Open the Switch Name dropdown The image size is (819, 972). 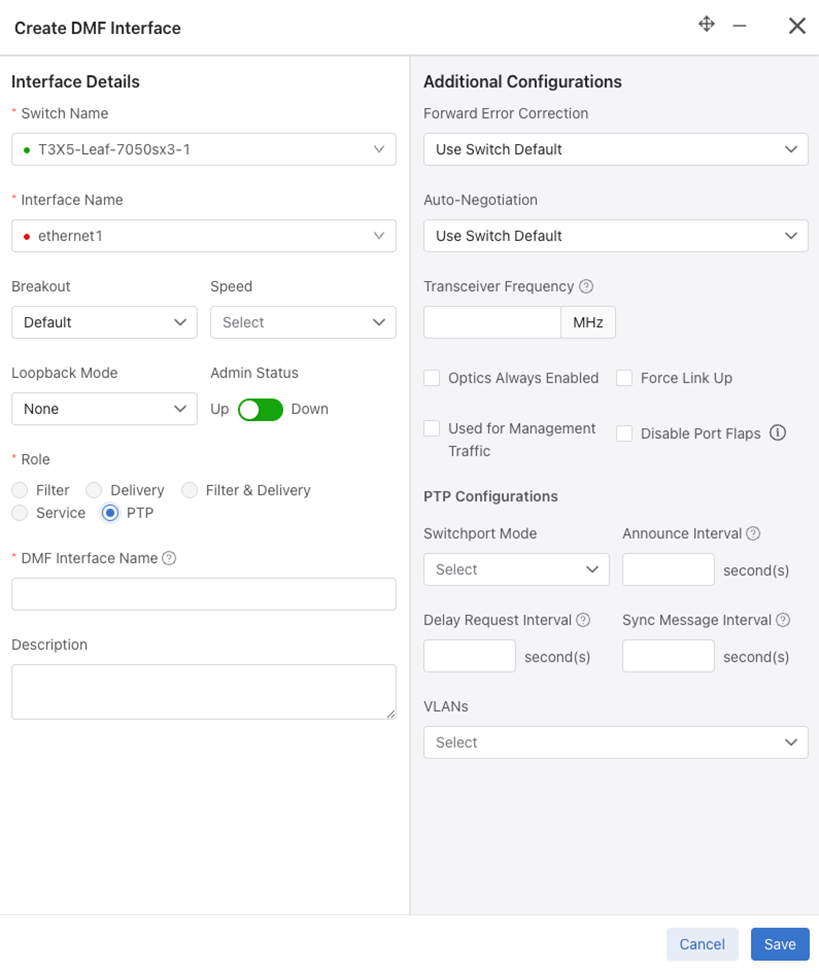click(204, 149)
